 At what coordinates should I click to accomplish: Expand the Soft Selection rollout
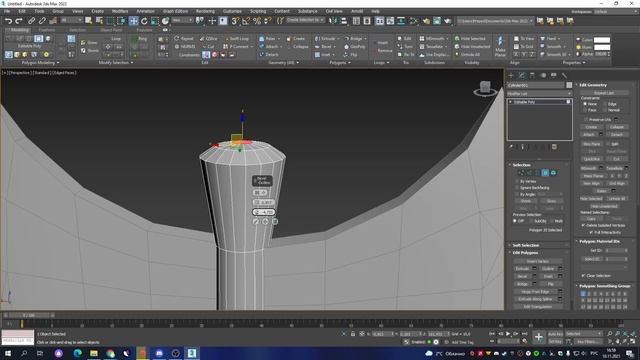526,245
